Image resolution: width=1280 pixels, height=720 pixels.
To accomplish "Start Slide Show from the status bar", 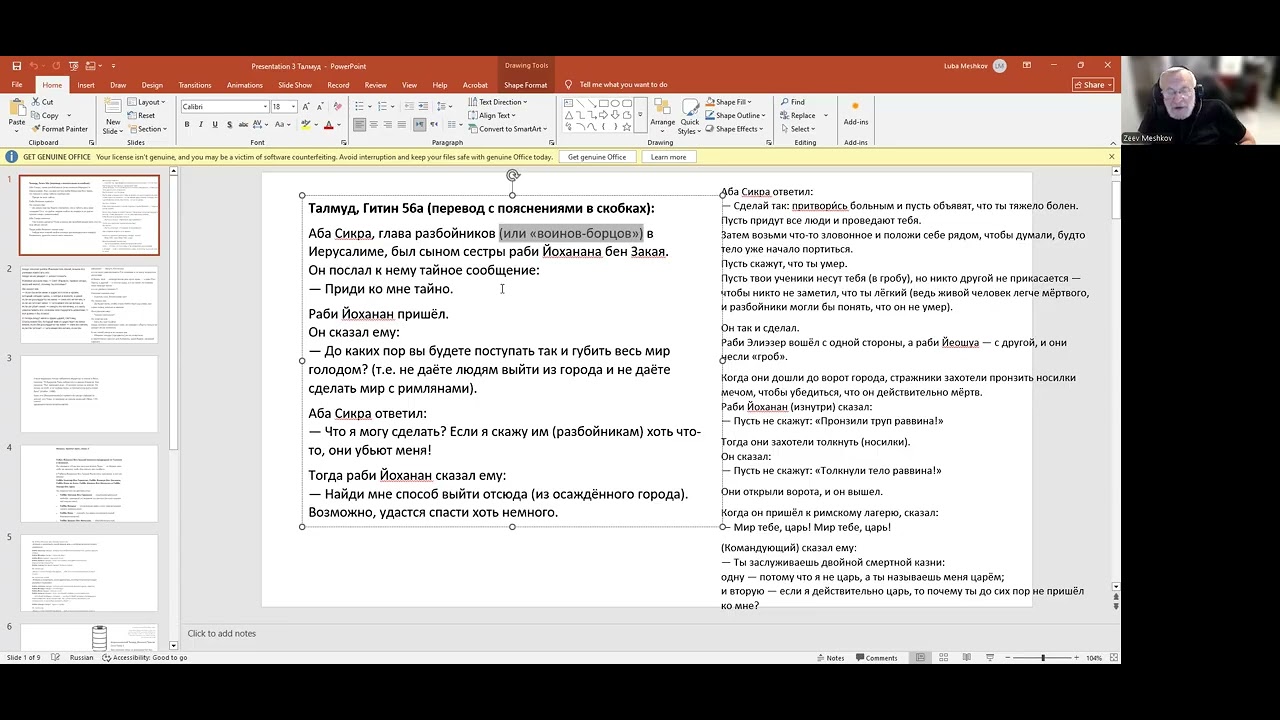I will point(989,658).
